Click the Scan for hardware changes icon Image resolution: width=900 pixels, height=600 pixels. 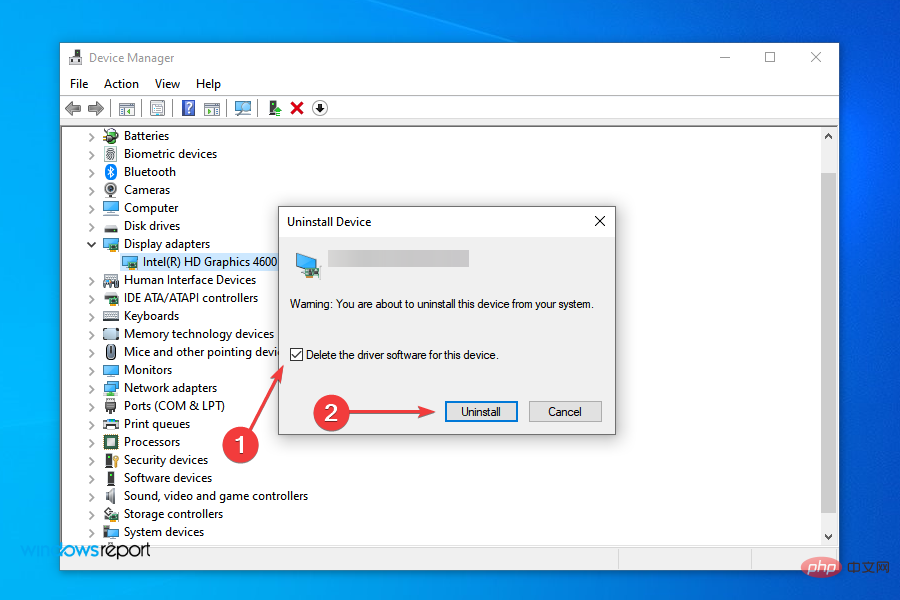pos(243,108)
